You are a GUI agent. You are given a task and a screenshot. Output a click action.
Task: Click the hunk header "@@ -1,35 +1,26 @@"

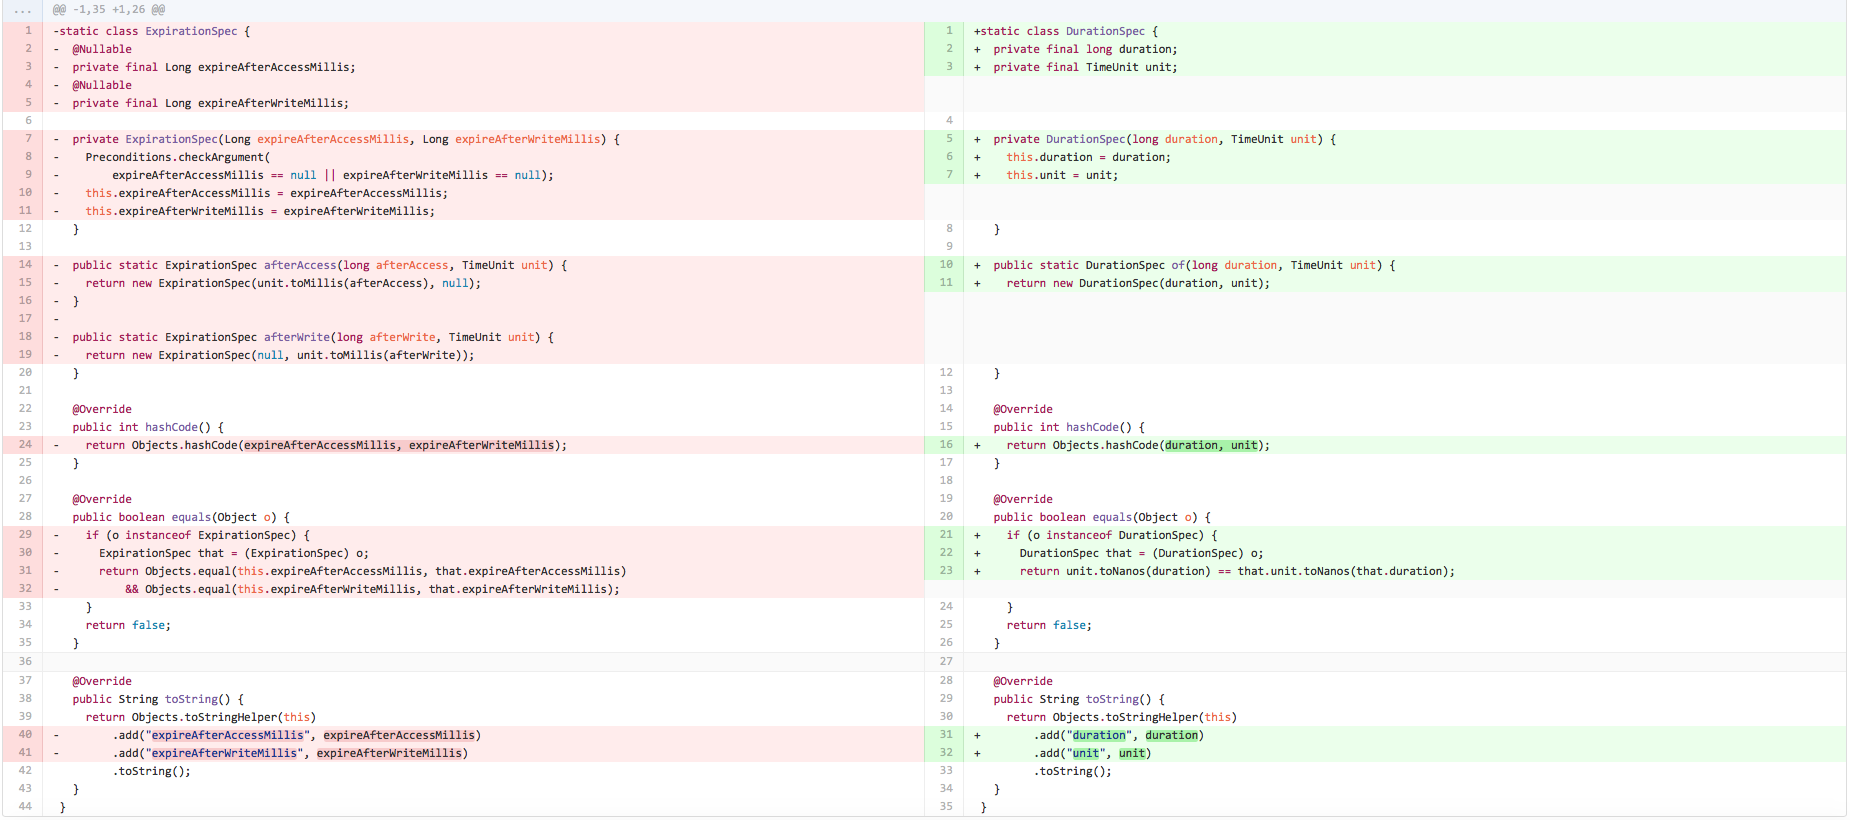point(109,10)
